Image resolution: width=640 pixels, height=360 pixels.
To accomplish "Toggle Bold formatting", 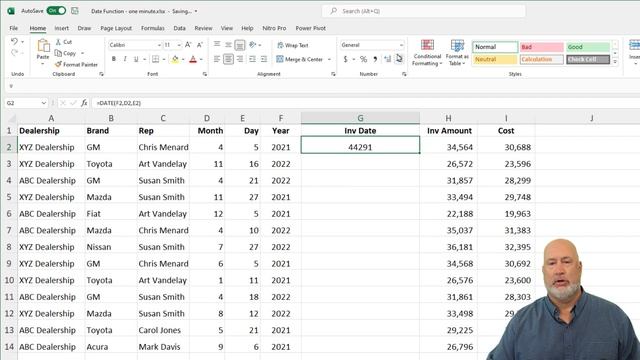I will [x=114, y=59].
